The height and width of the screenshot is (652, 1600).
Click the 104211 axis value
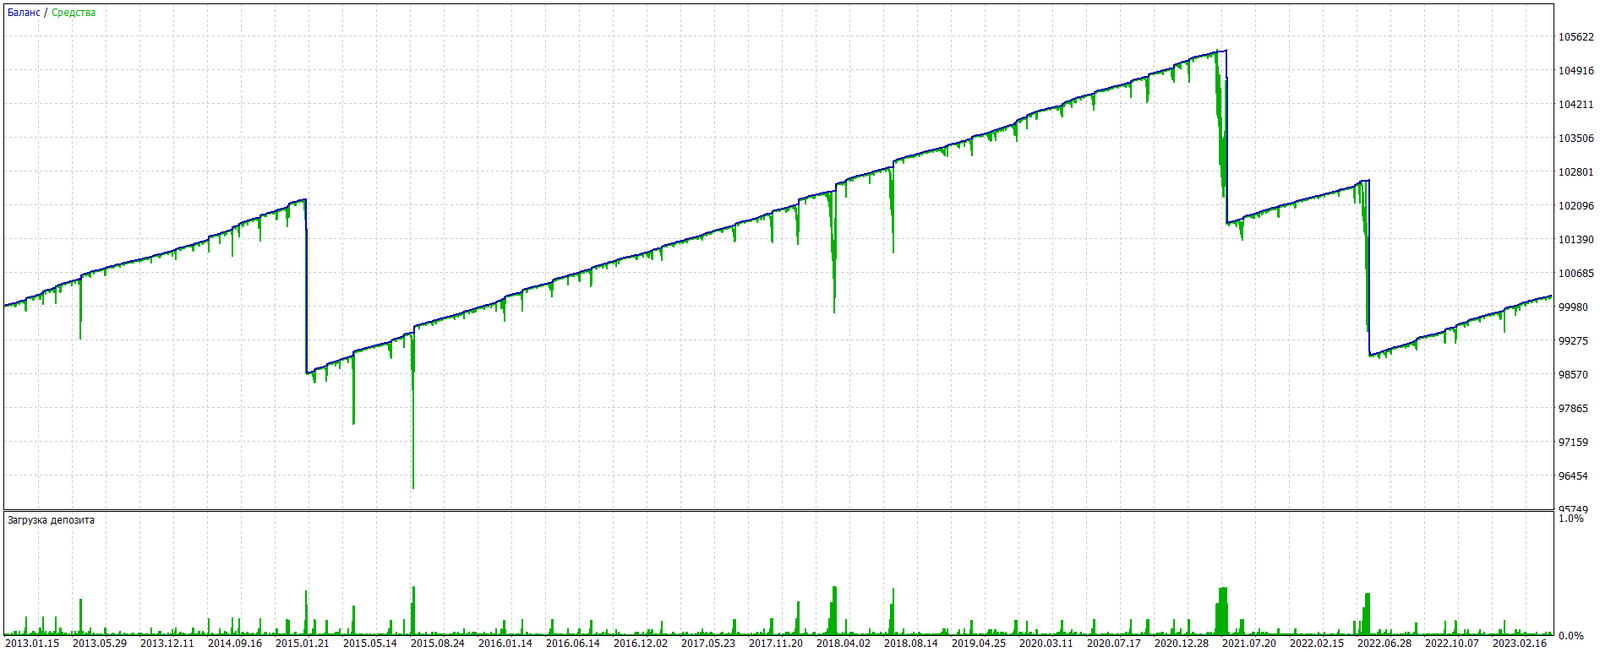click(1576, 105)
